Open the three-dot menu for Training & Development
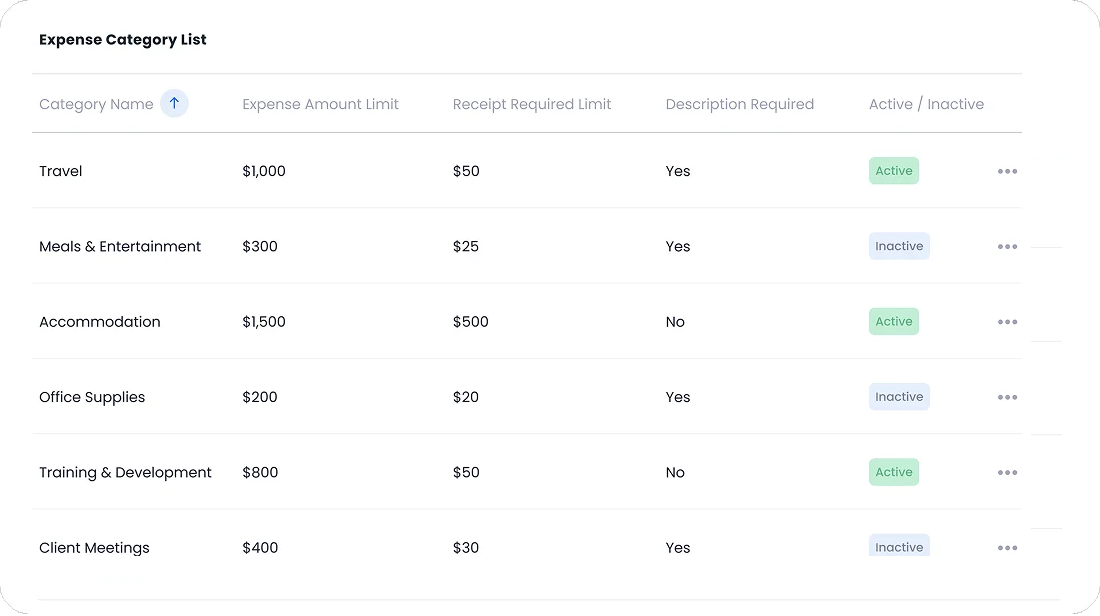This screenshot has height=616, width=1100. [1007, 473]
